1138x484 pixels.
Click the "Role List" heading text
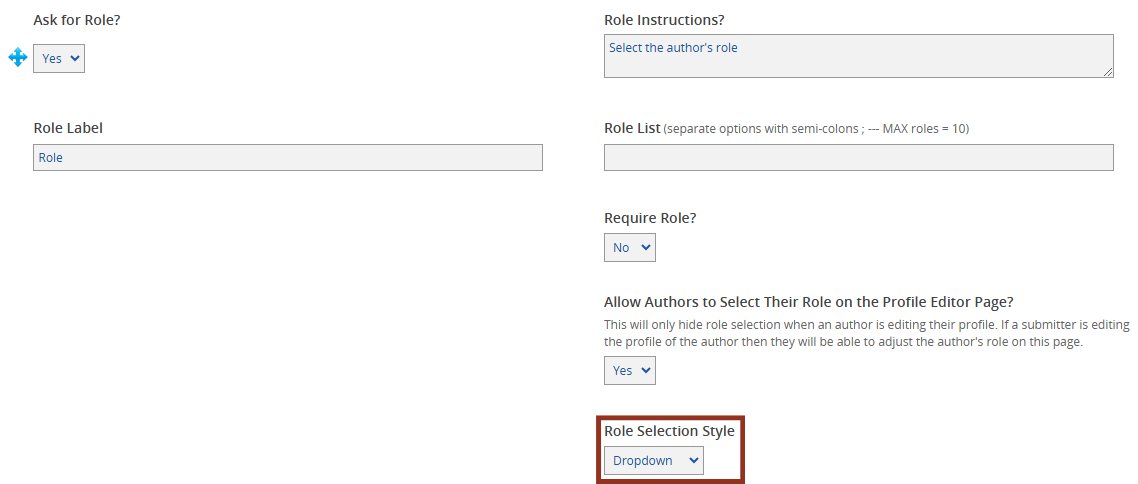(x=632, y=128)
